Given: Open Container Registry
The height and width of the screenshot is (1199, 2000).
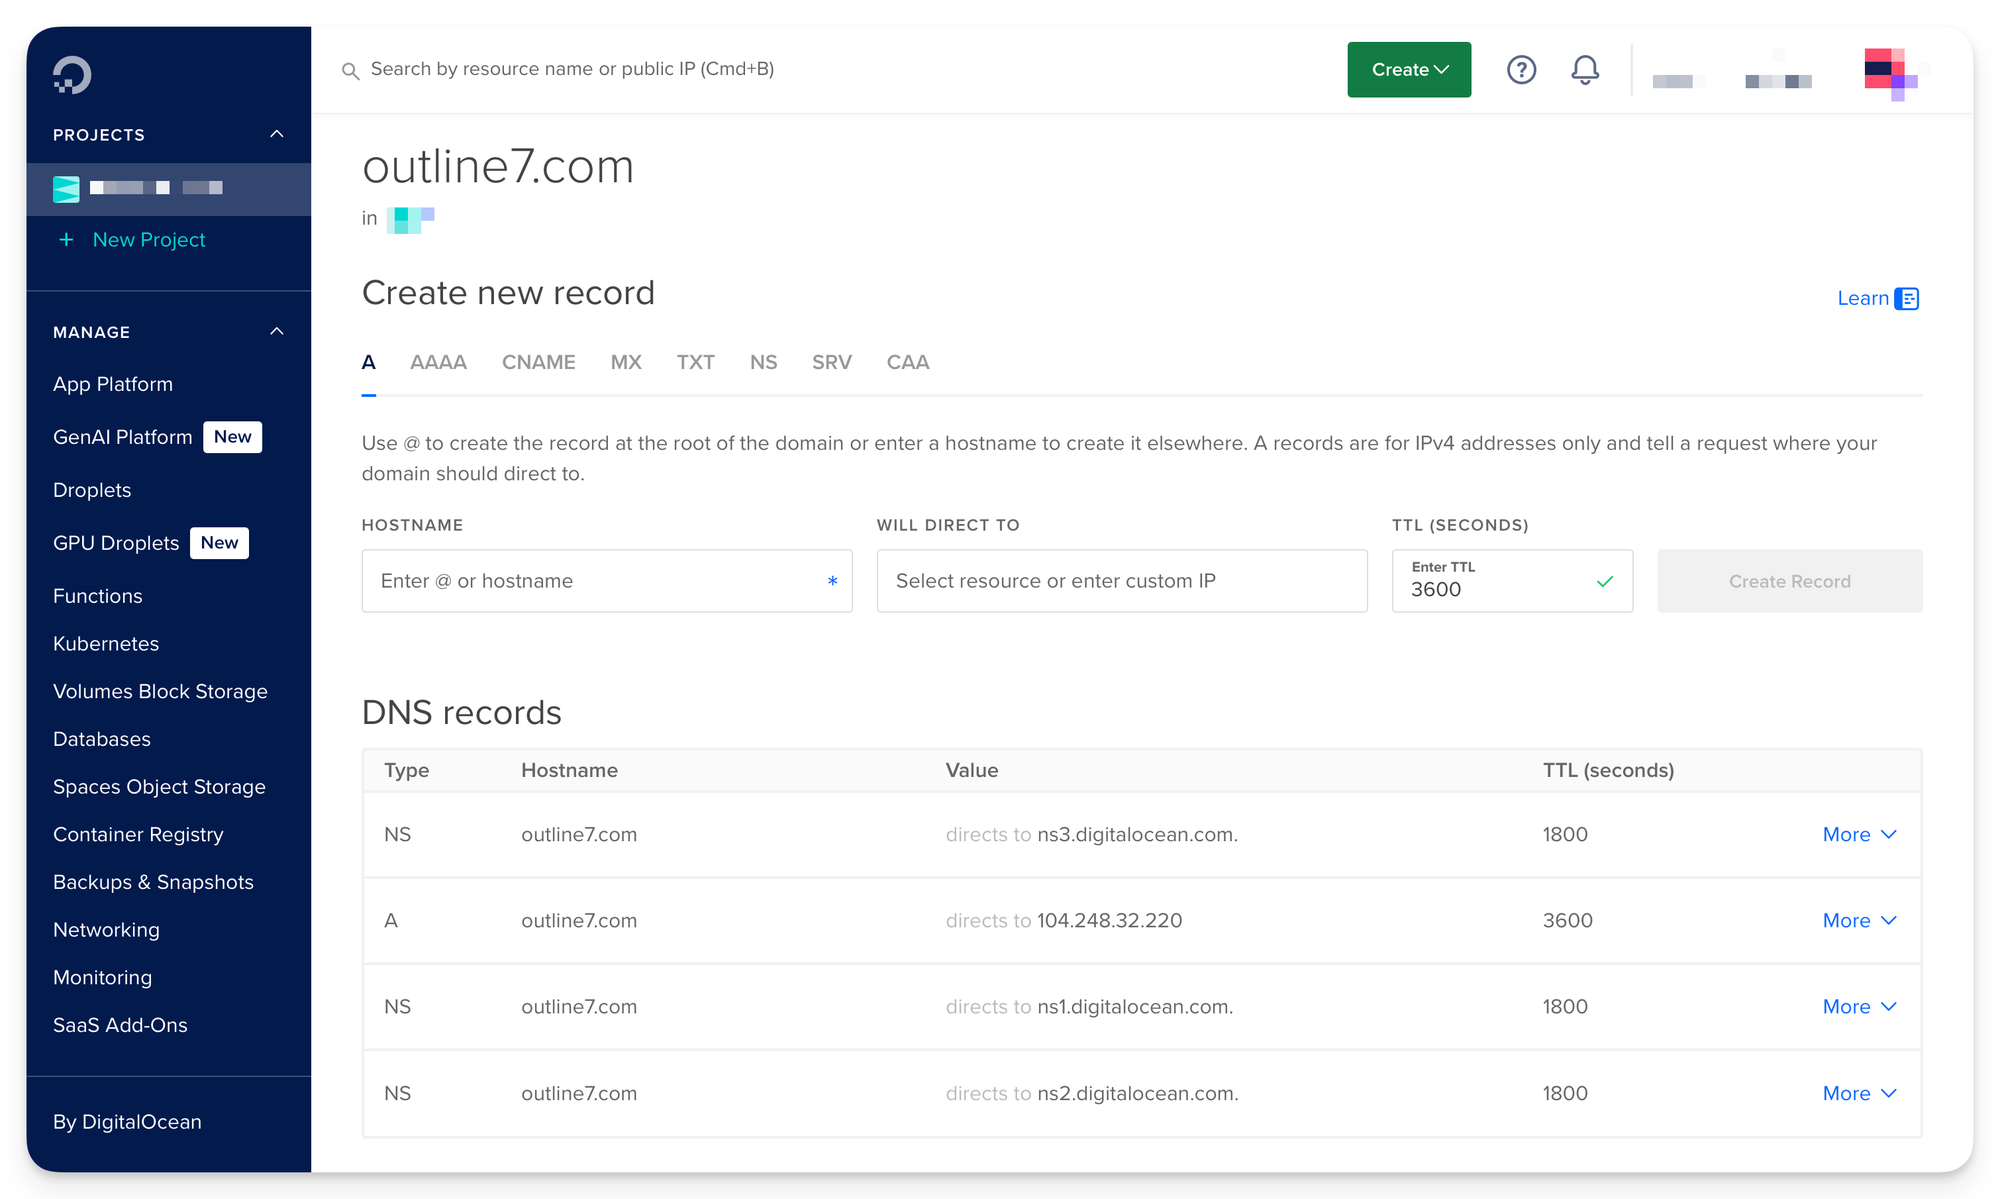Looking at the screenshot, I should point(138,835).
